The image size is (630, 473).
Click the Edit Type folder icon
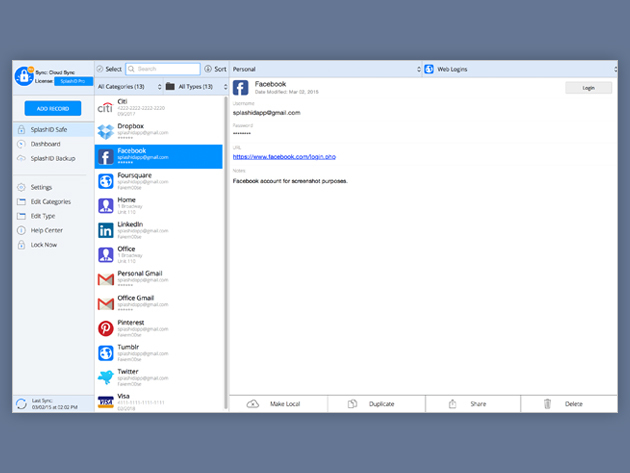pos(21,216)
